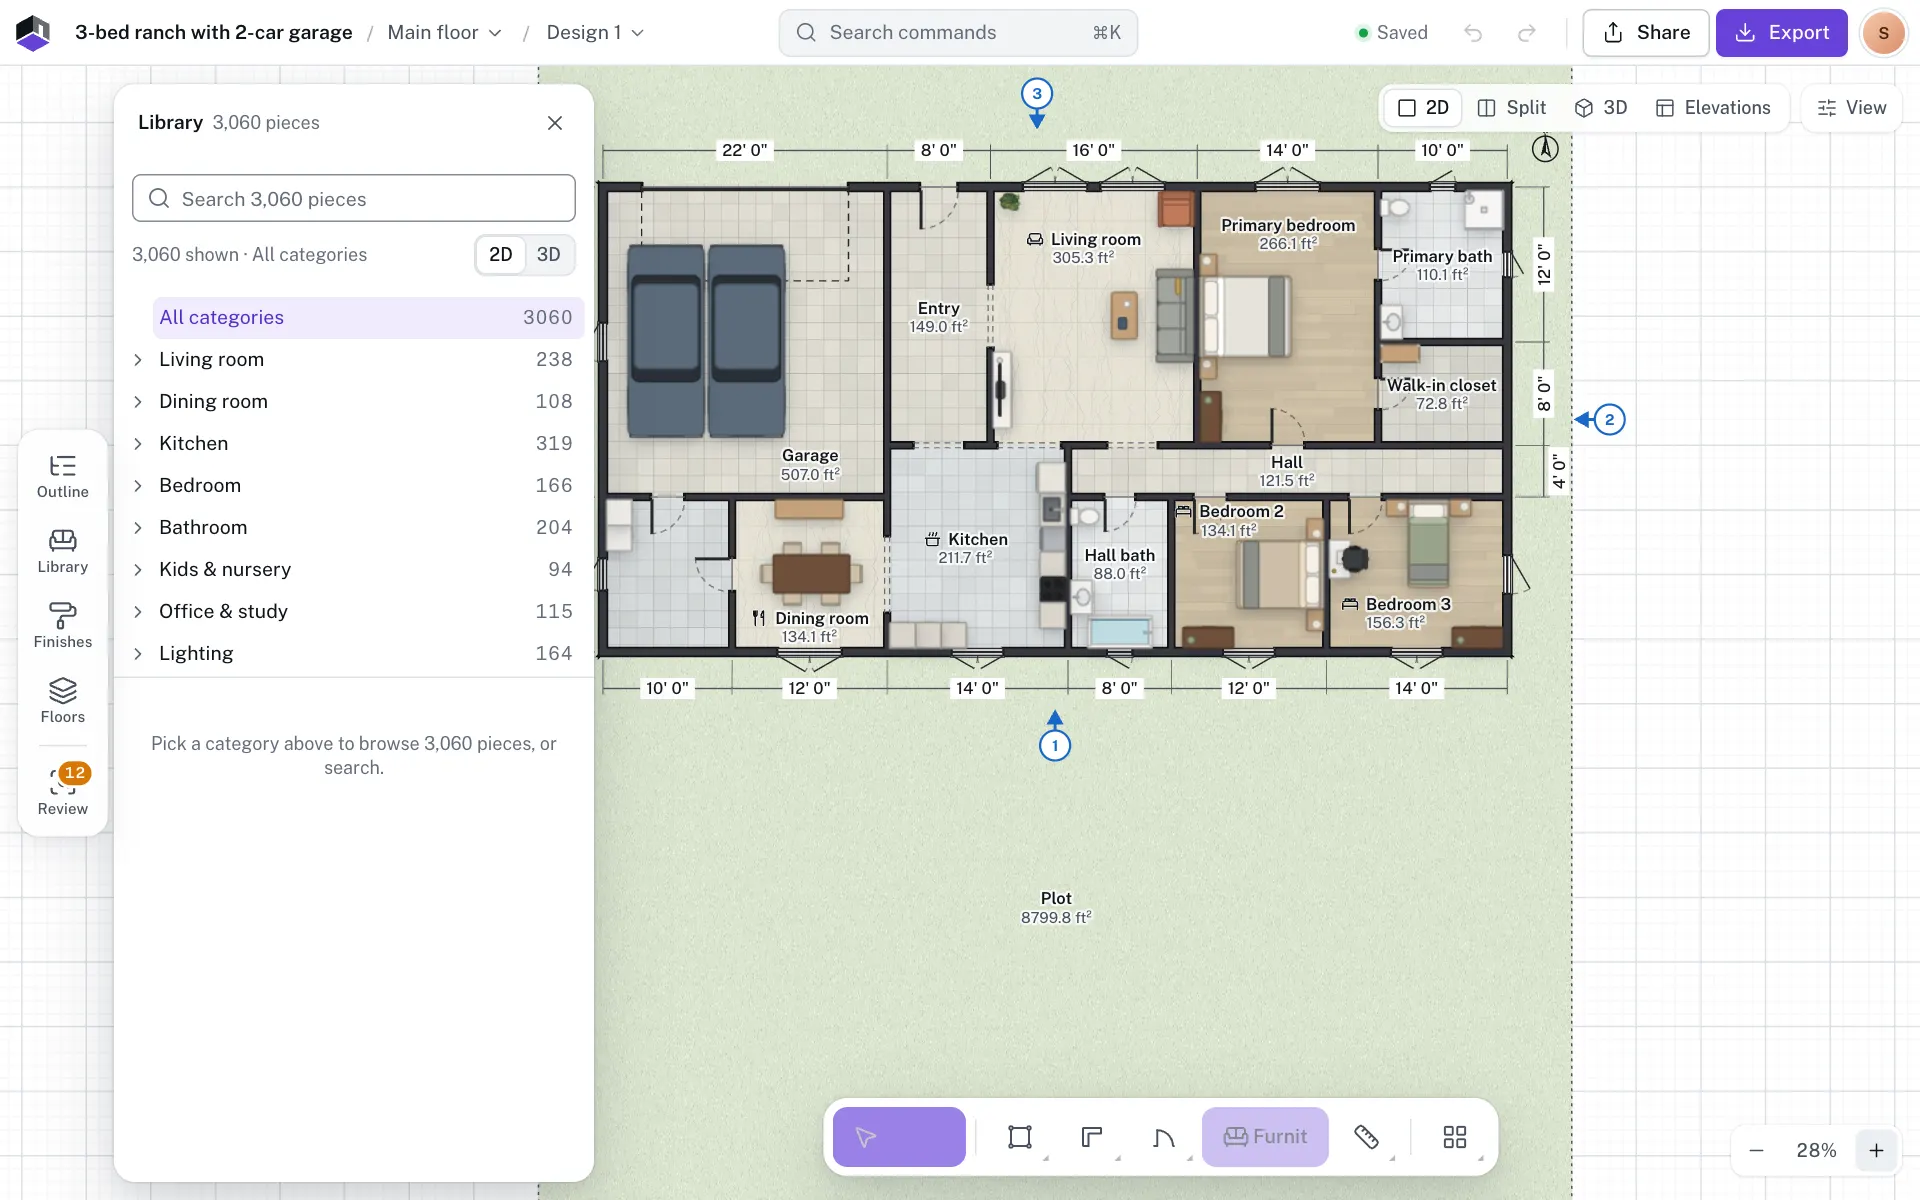Open the Library sidebar panel
This screenshot has height=1200, width=1920.
click(62, 552)
